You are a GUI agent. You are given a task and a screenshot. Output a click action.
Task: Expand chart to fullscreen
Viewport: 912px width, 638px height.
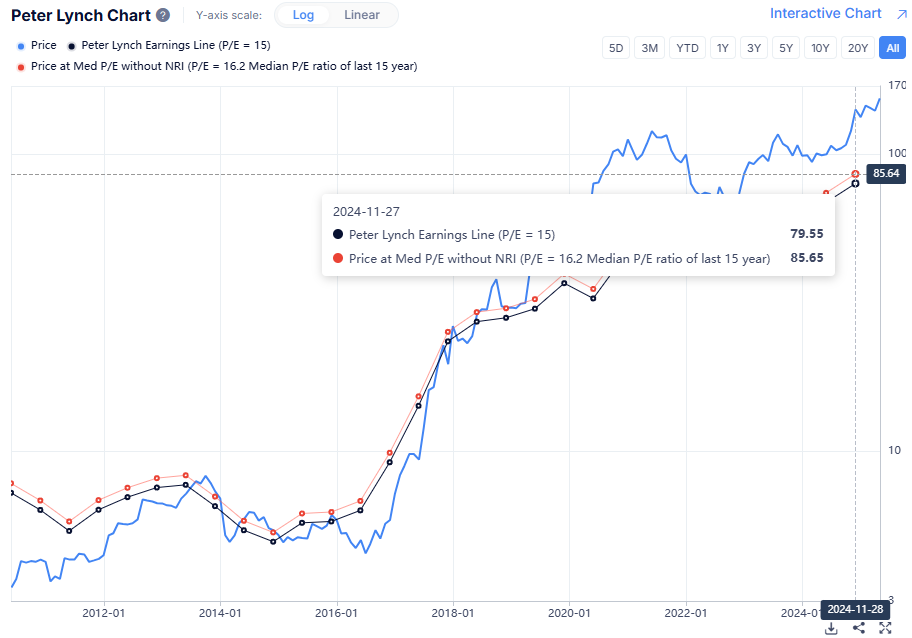(x=885, y=628)
